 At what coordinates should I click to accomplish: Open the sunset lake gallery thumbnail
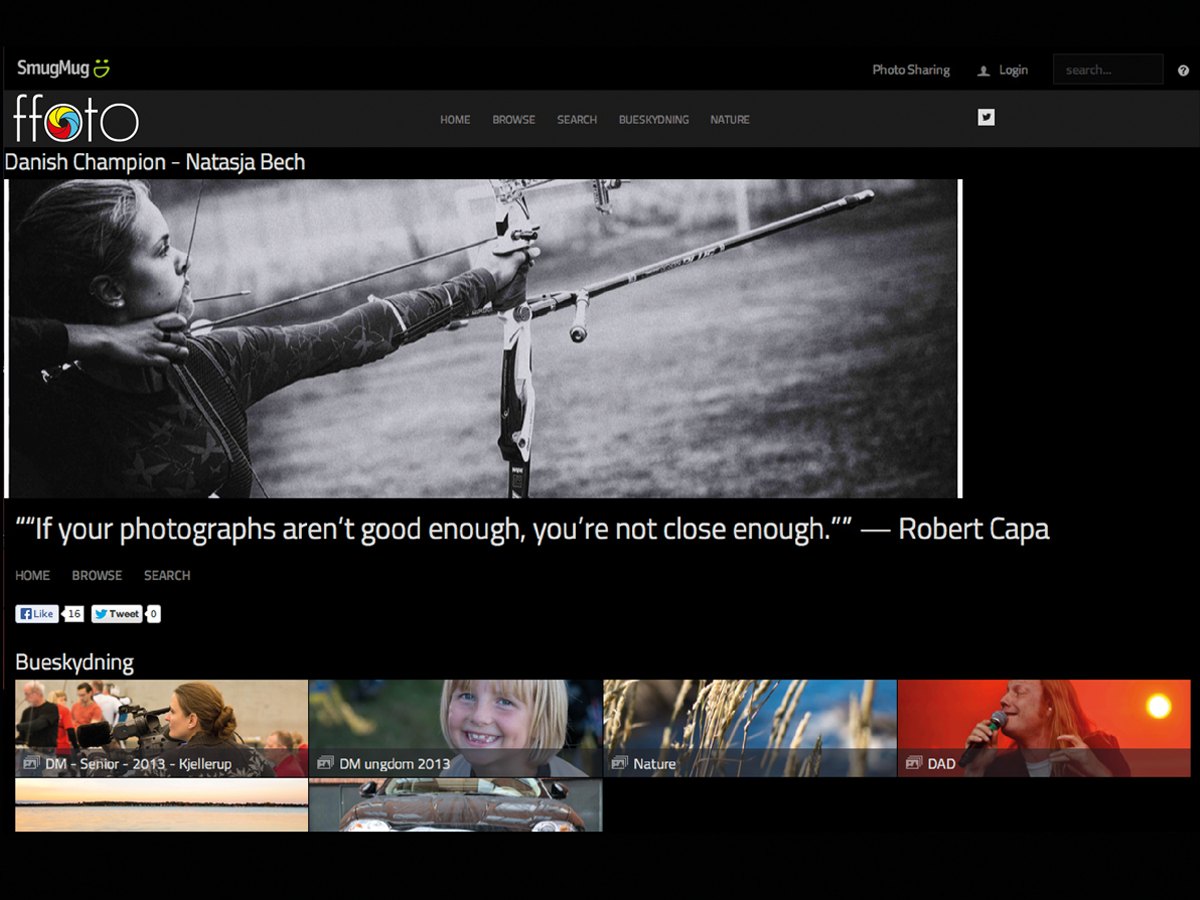coord(161,805)
